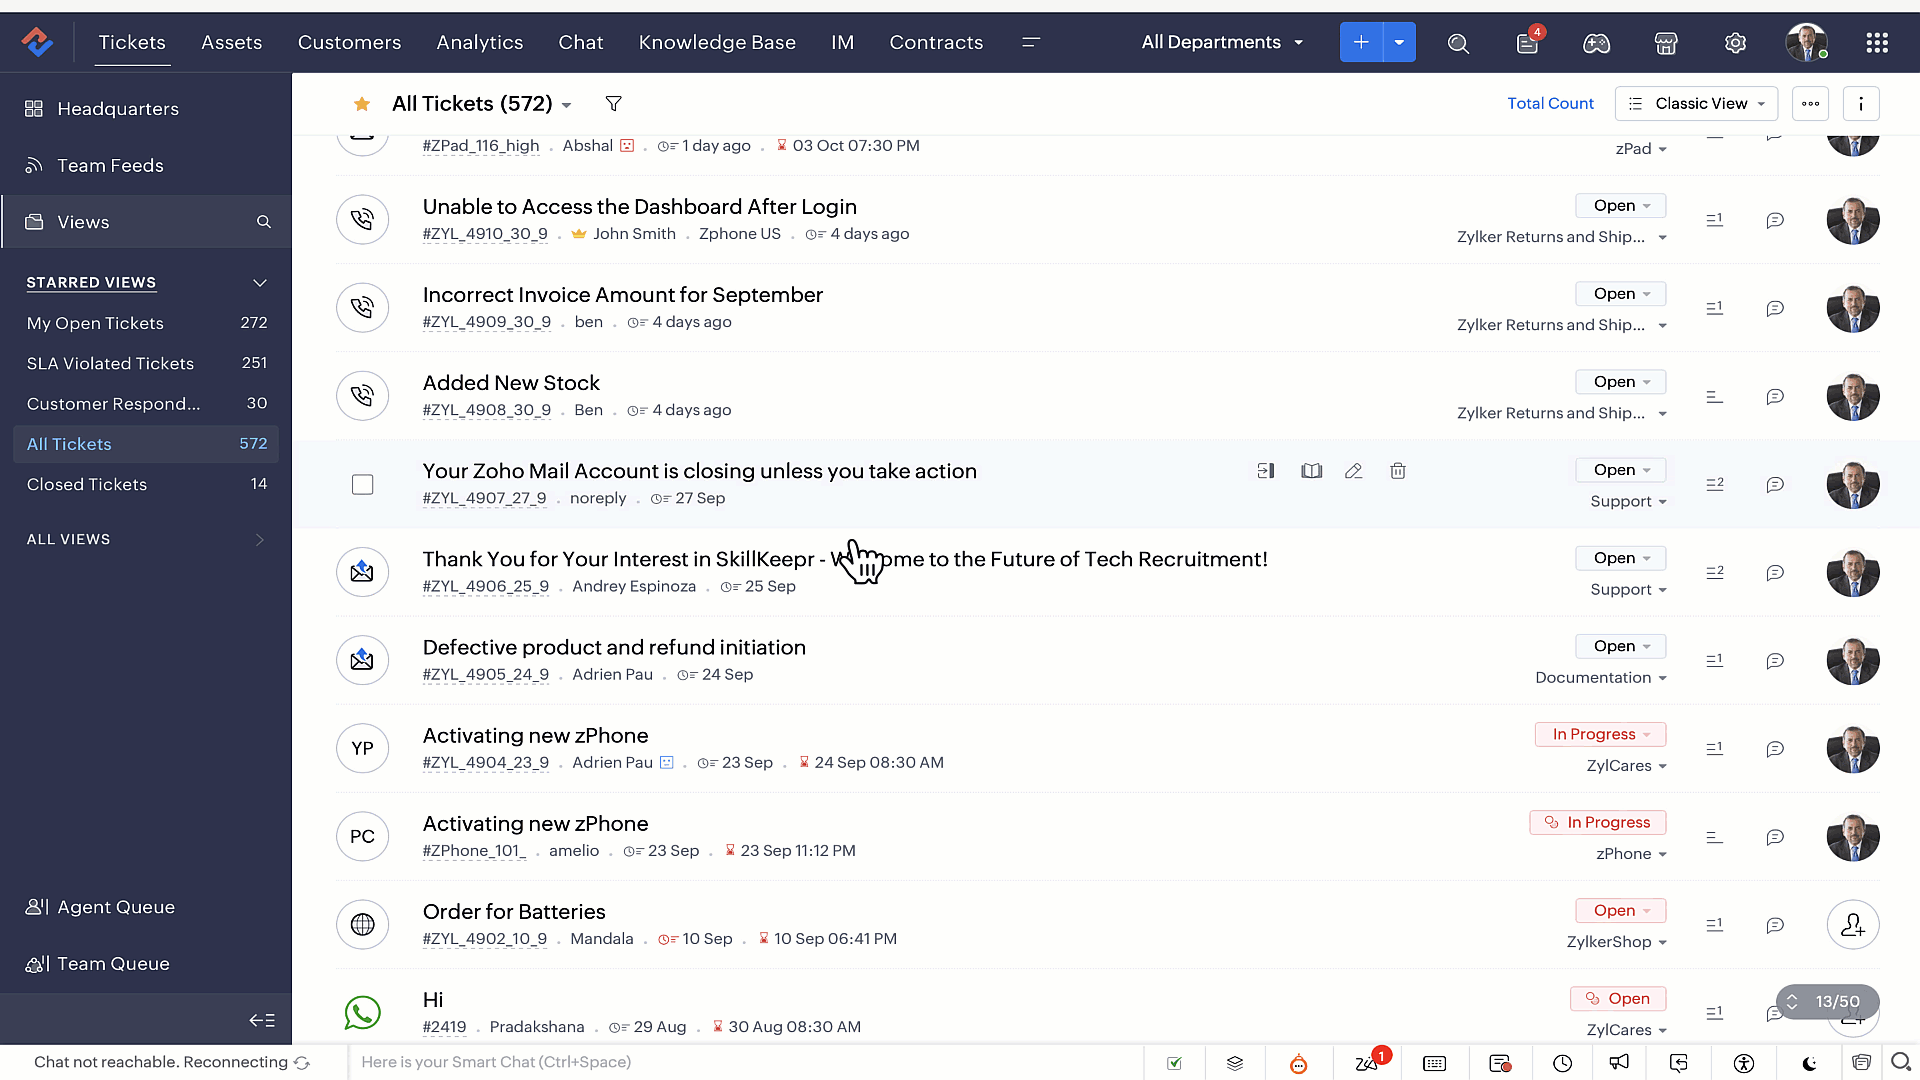This screenshot has width=1920, height=1080.
Task: Open the Knowledge Base tab
Action: tap(717, 43)
